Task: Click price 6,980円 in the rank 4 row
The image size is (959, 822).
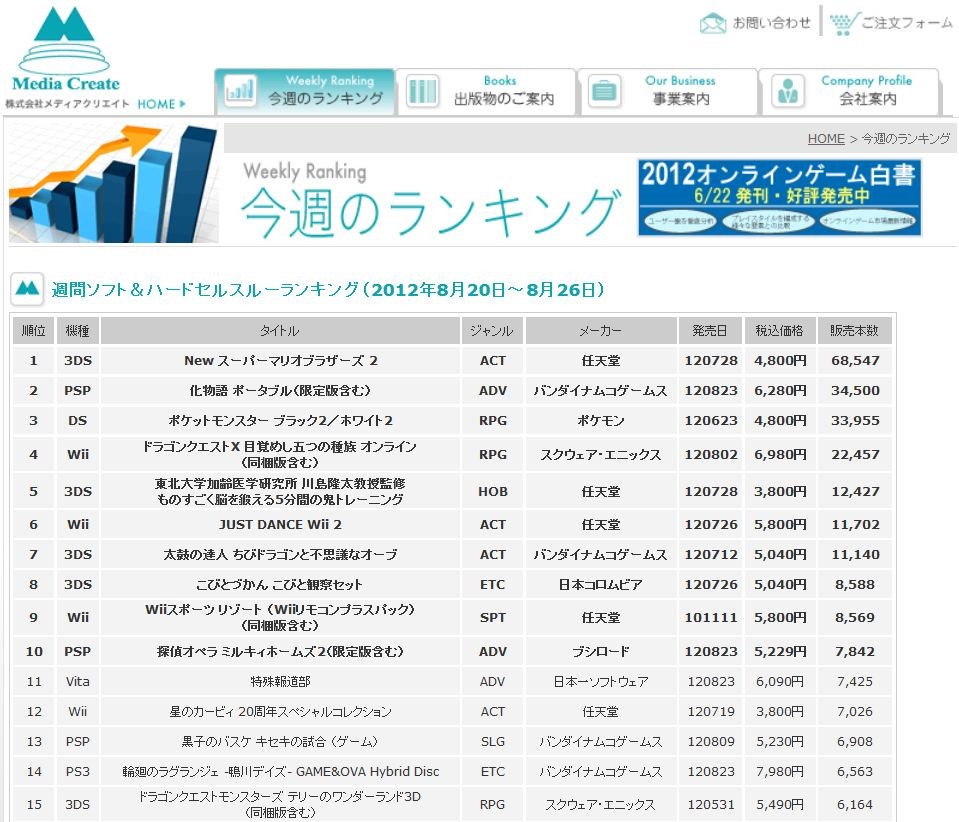Action: tap(780, 454)
